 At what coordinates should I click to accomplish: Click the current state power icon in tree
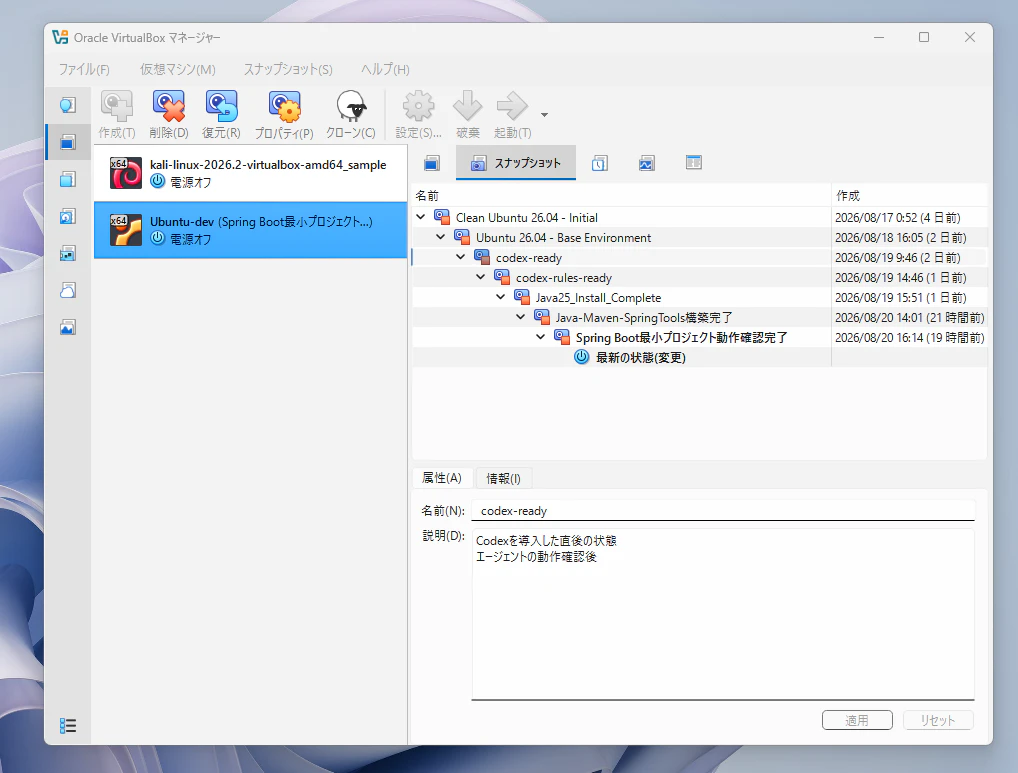tap(582, 357)
